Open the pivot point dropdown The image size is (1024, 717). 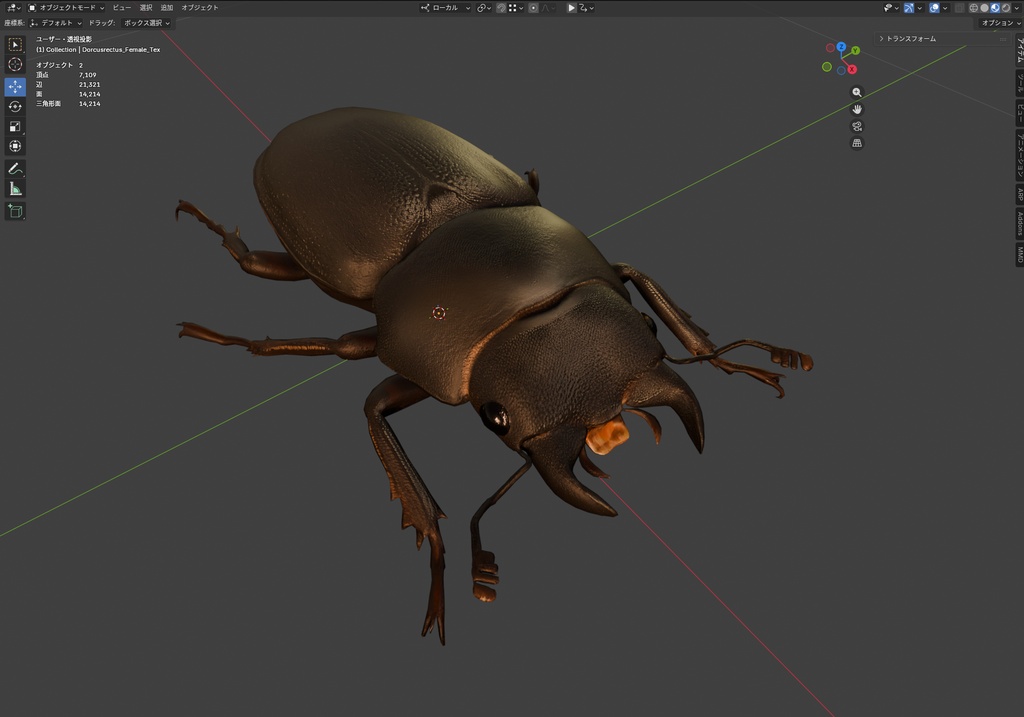click(x=484, y=8)
